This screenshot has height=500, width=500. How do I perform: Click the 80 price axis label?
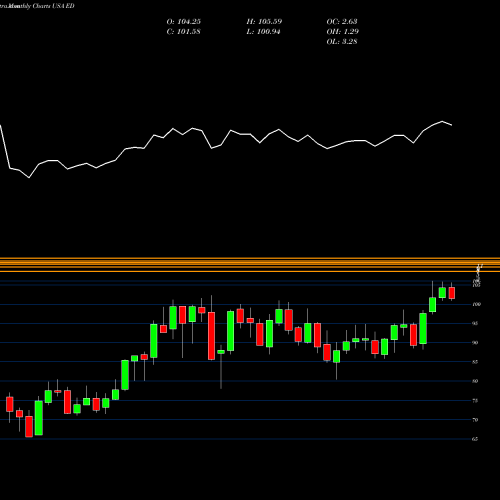point(475,381)
